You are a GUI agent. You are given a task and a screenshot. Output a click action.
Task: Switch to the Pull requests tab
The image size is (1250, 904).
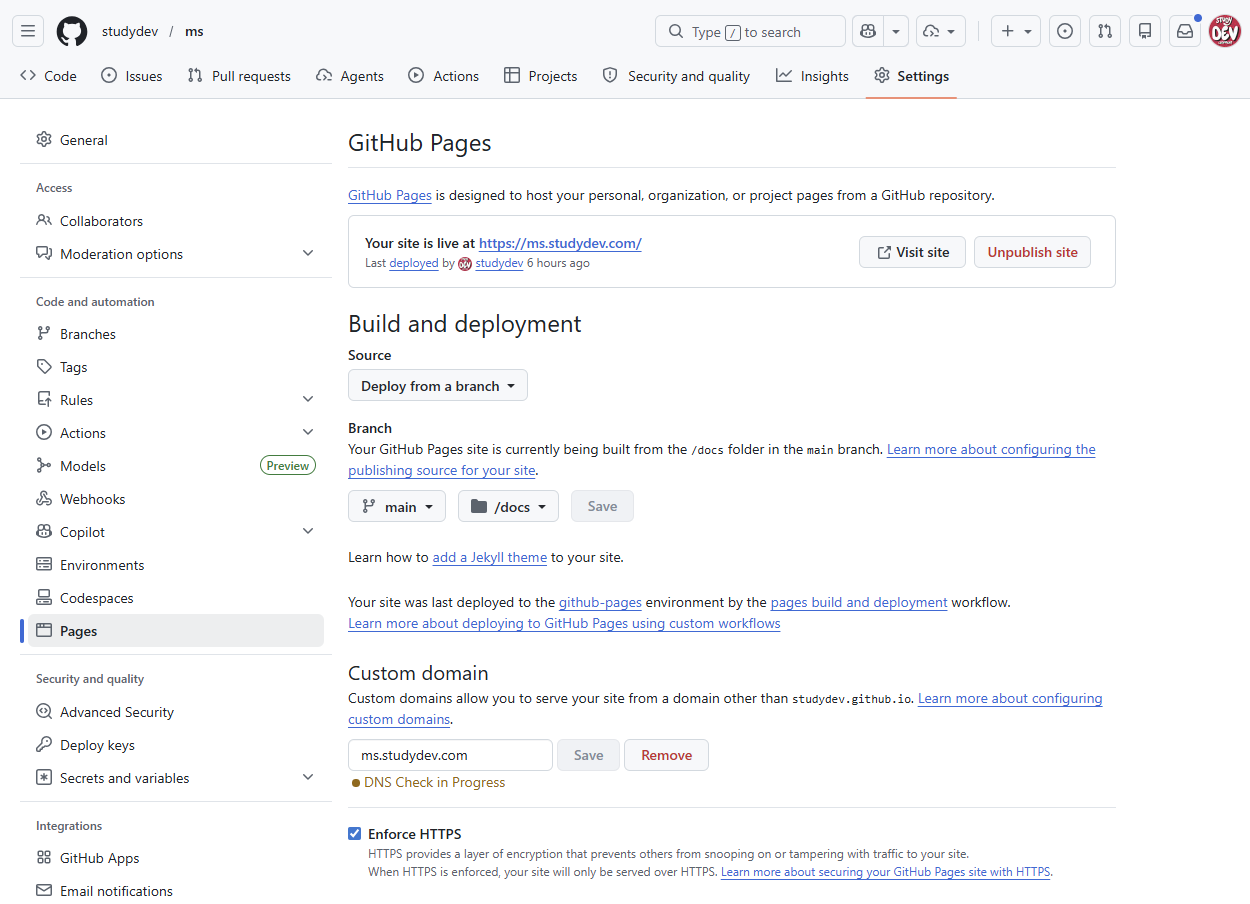tap(239, 76)
